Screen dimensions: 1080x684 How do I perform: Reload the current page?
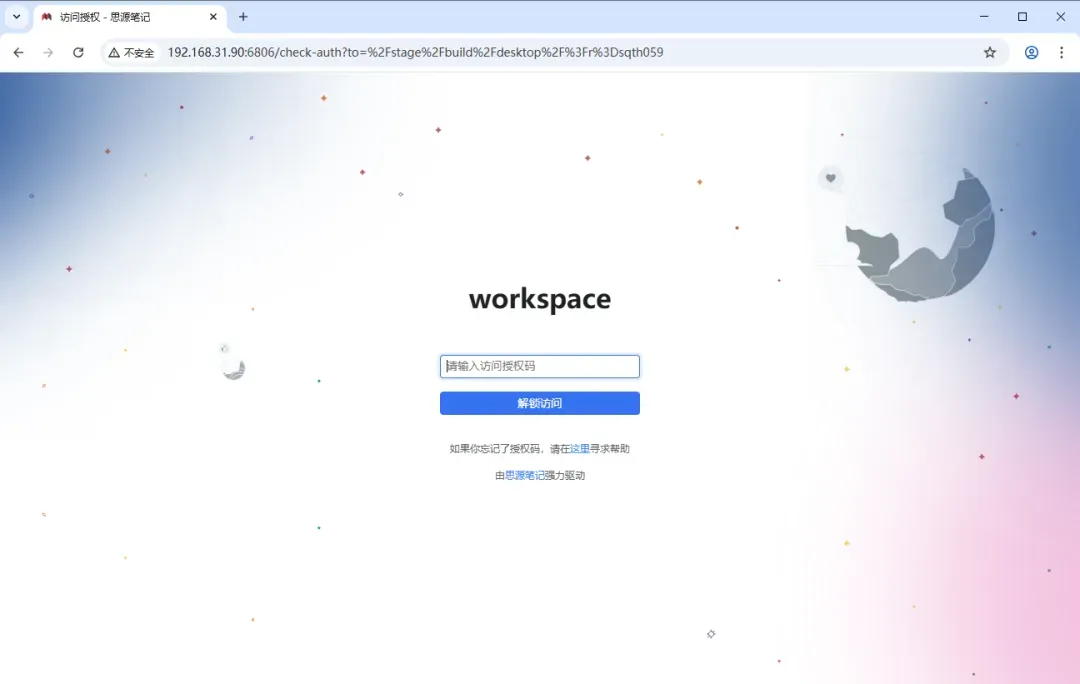point(79,52)
